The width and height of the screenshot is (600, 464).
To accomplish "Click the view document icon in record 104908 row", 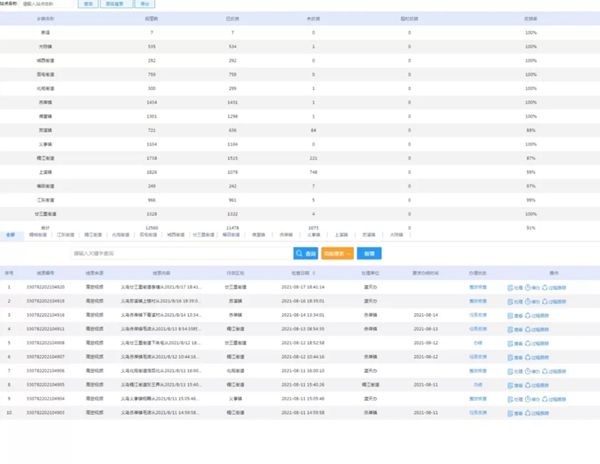I will [x=510, y=344].
